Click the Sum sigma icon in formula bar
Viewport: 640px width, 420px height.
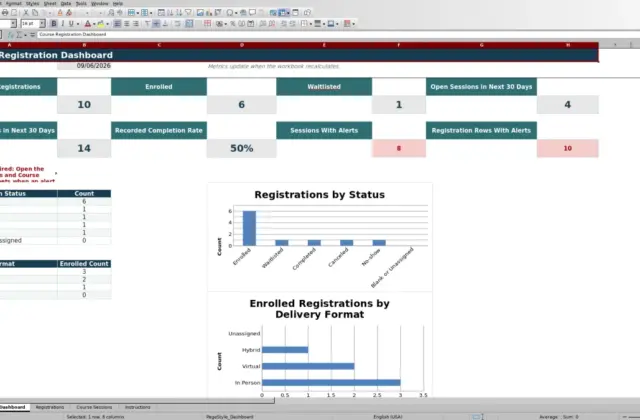(x=19, y=35)
